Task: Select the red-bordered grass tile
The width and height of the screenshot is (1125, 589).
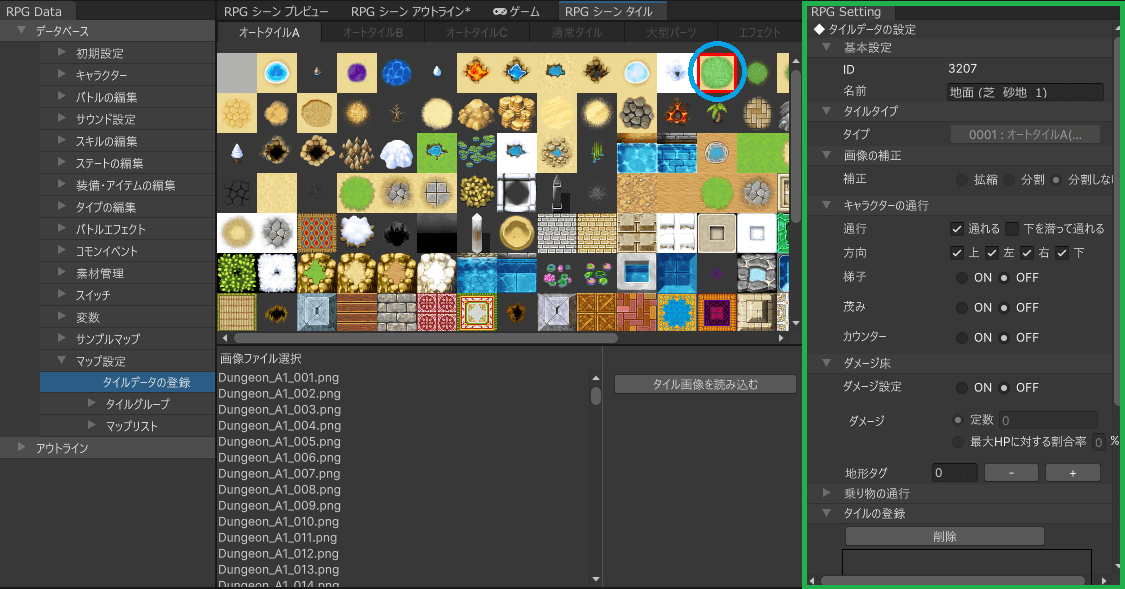Action: [717, 71]
